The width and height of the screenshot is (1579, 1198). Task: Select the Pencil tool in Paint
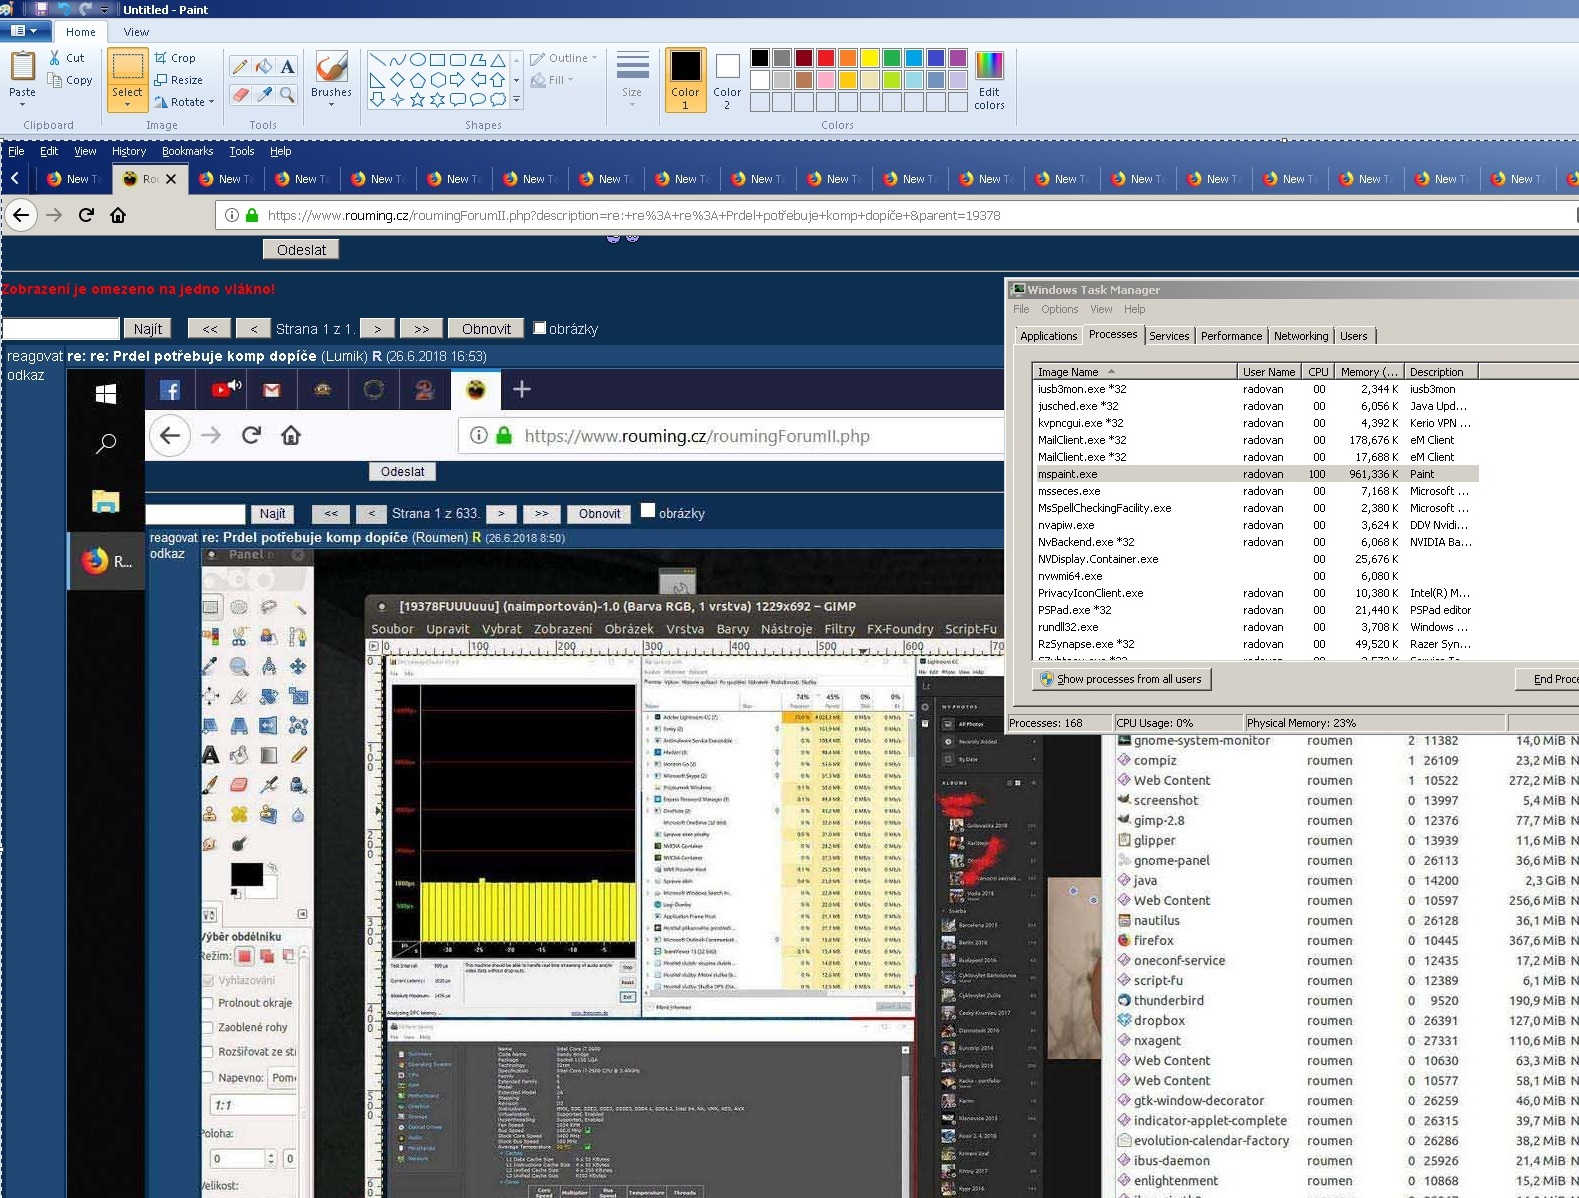[239, 67]
